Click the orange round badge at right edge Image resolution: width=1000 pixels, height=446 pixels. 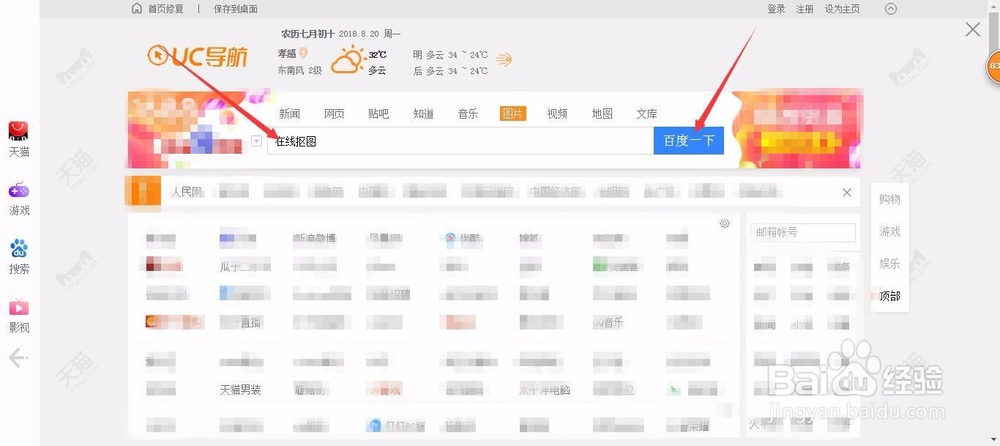pyautogui.click(x=993, y=66)
